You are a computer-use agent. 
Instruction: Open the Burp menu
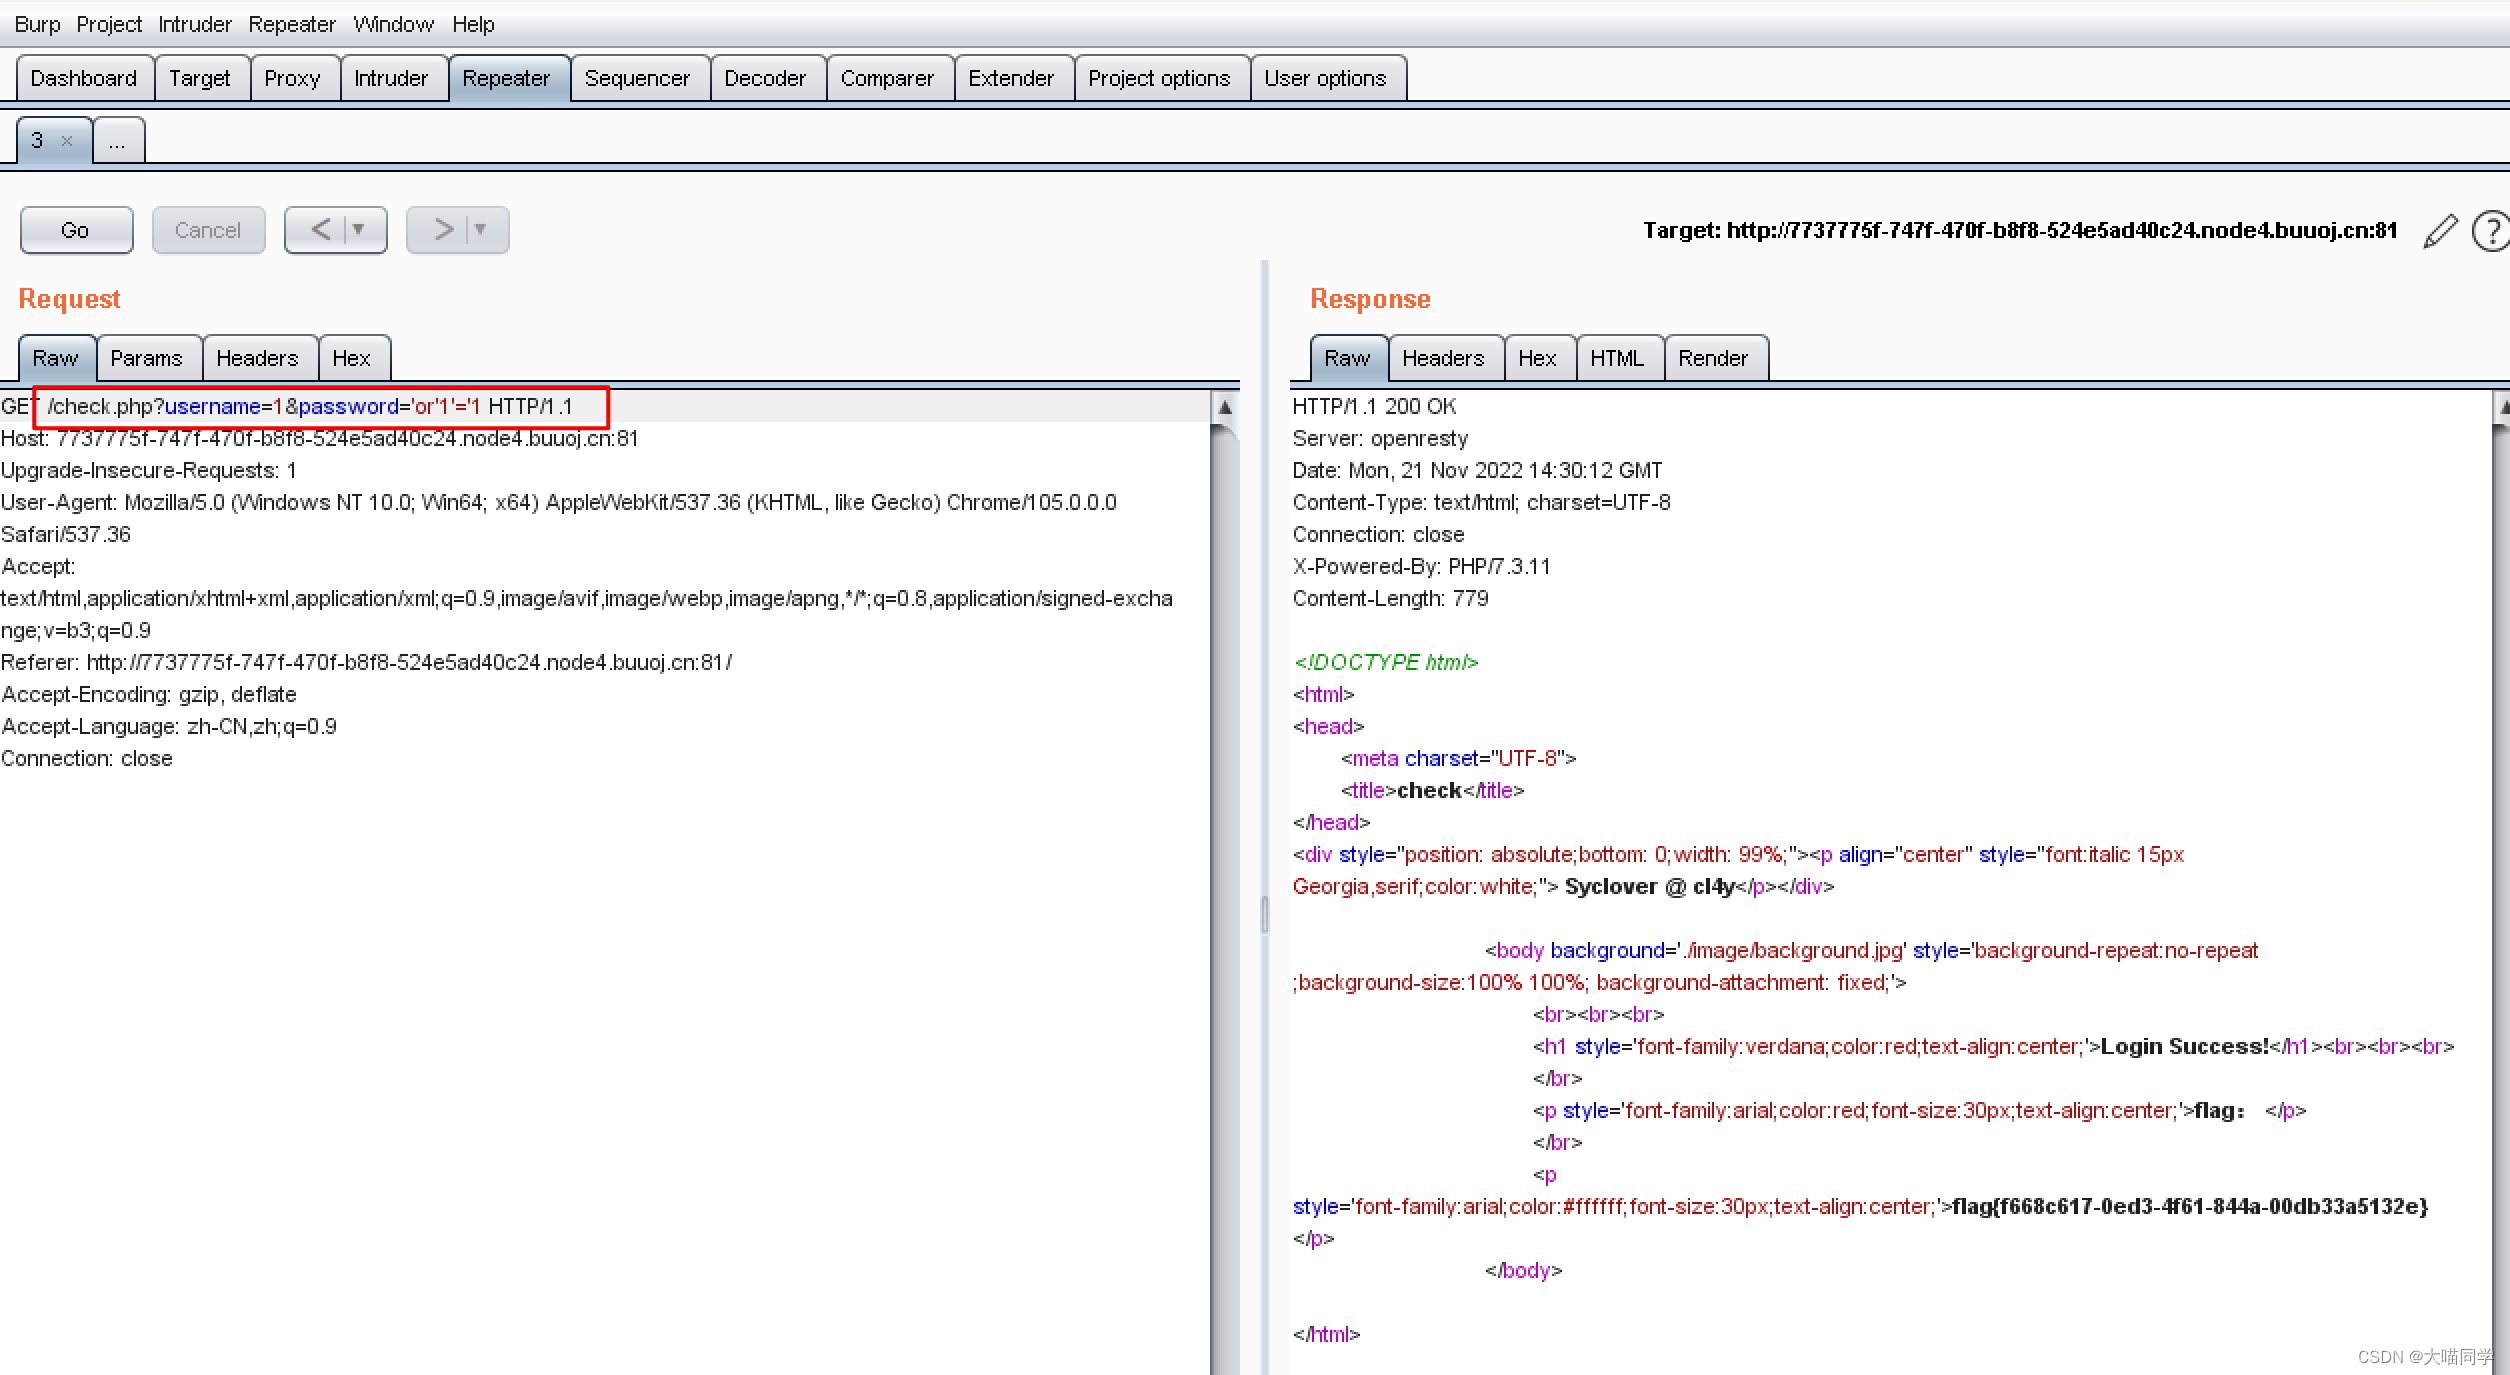[37, 24]
